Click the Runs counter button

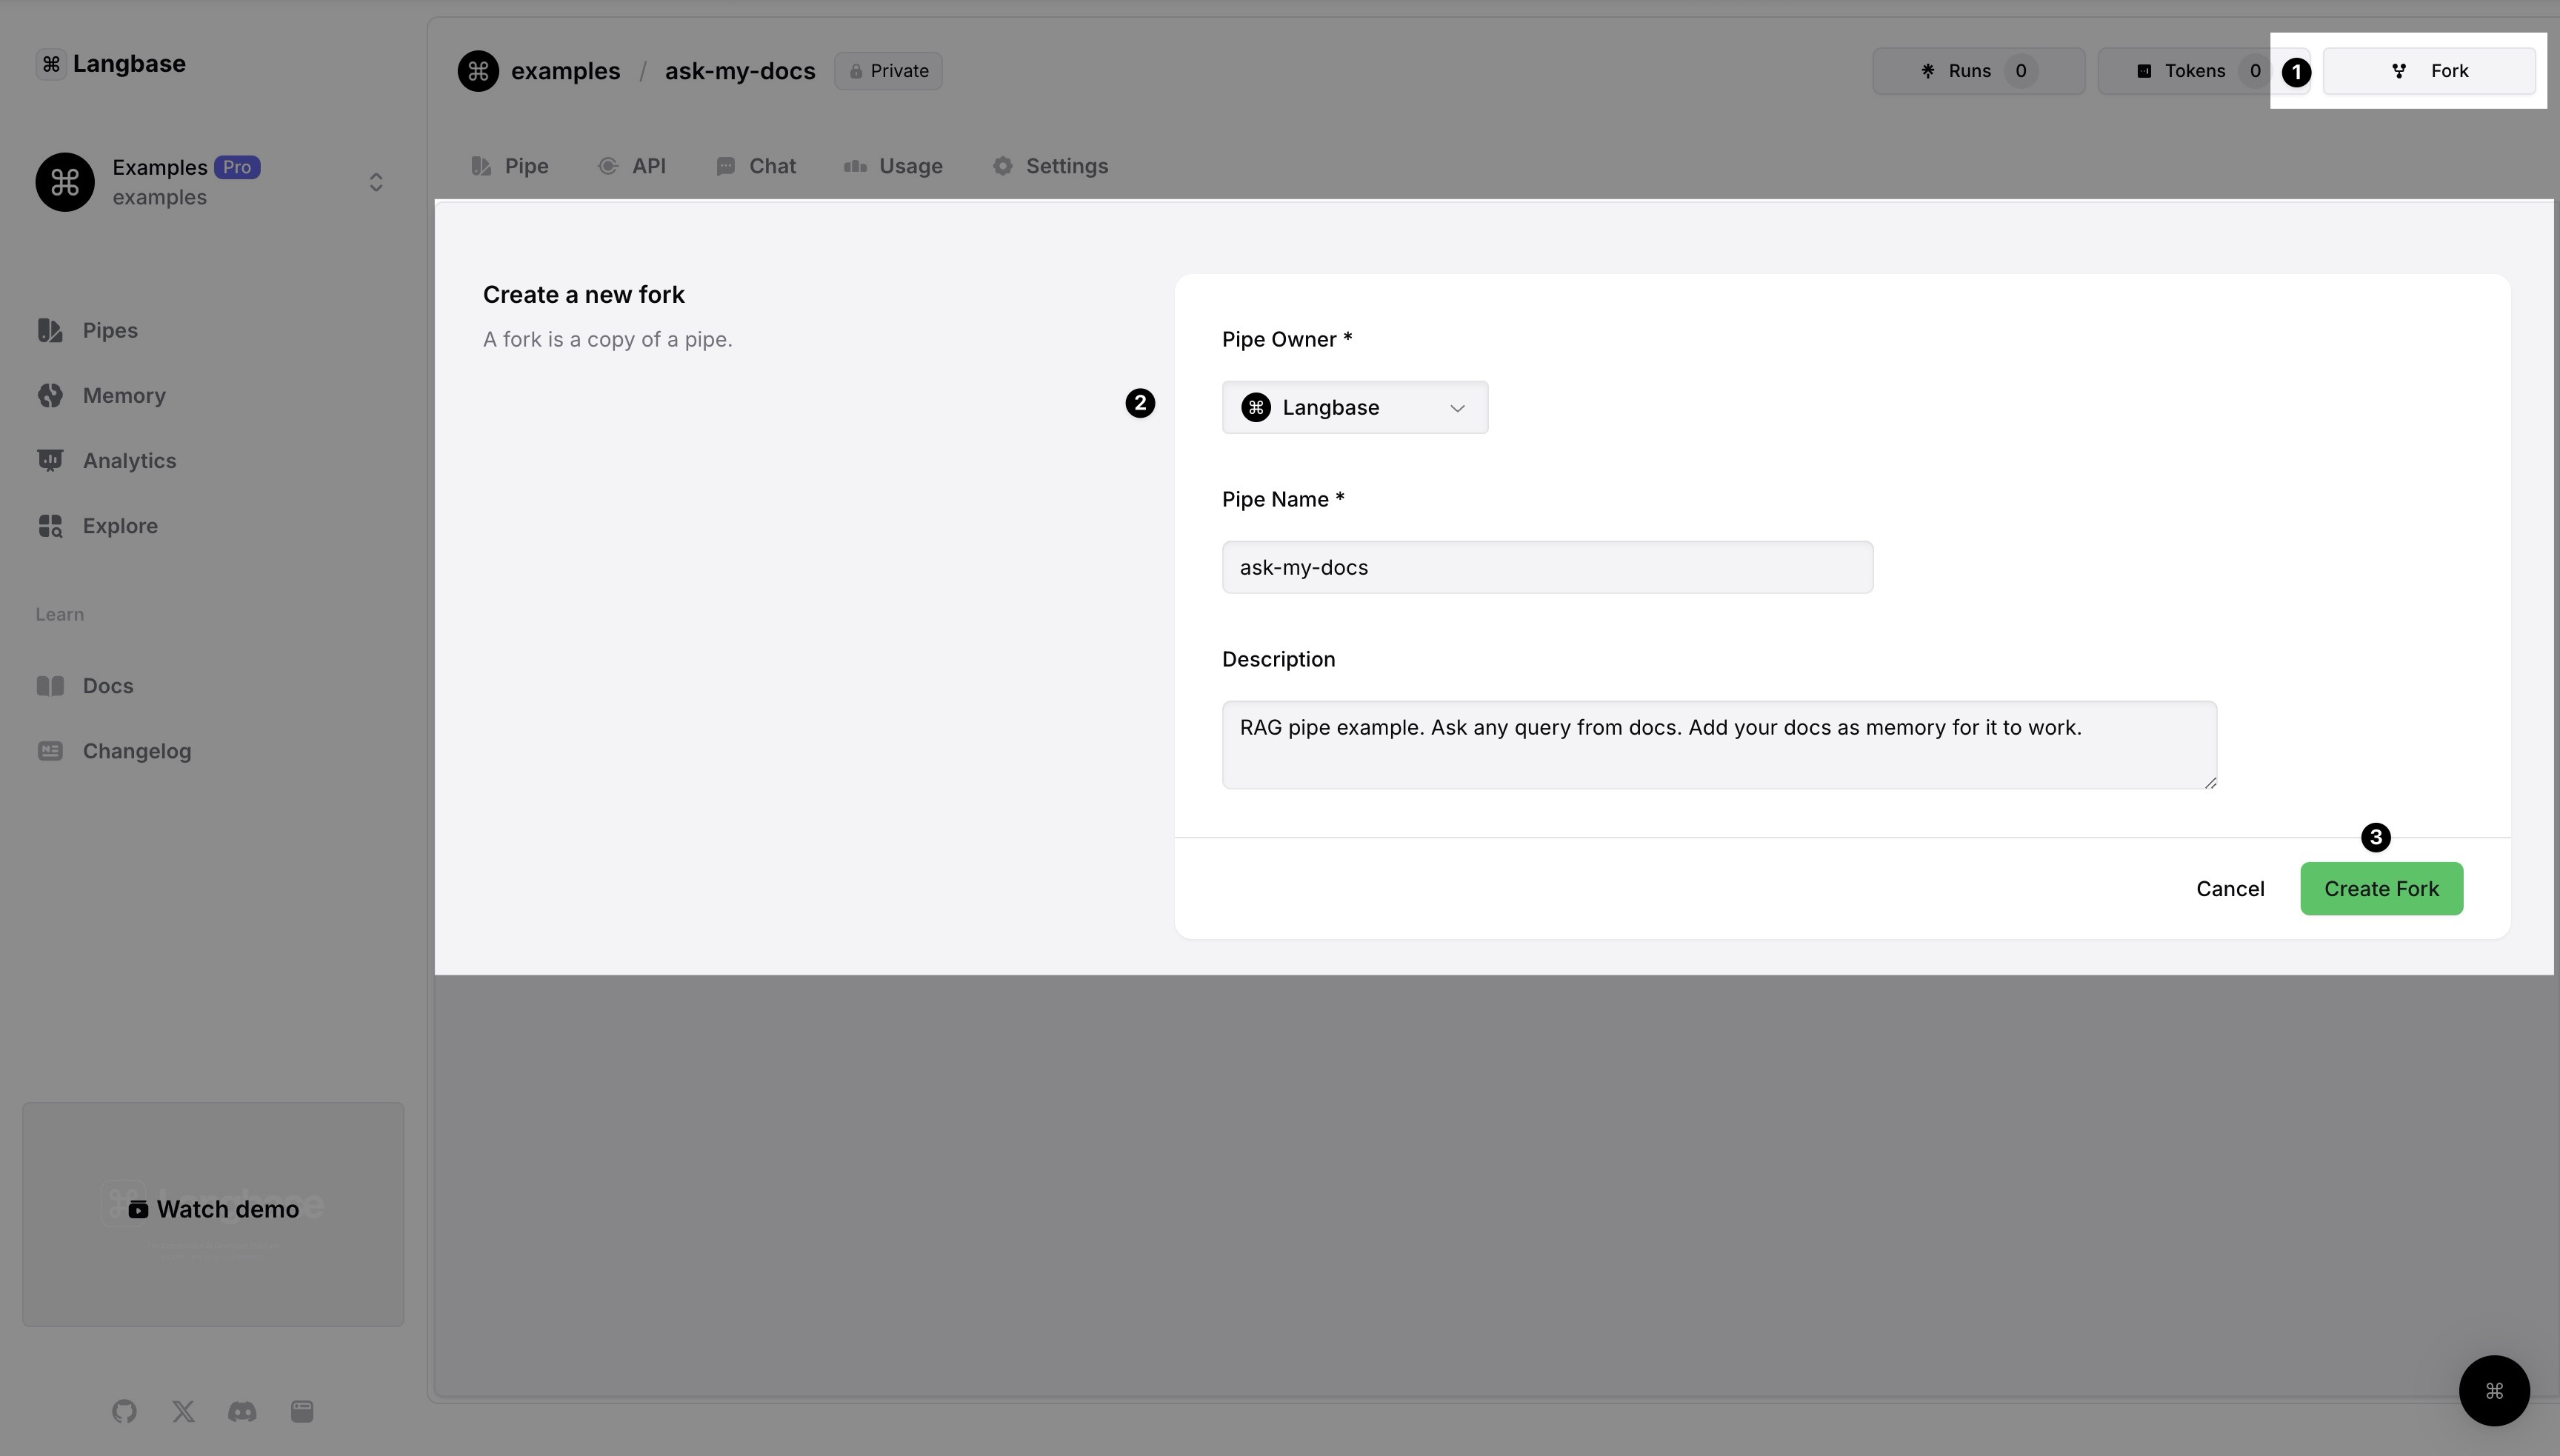(x=1978, y=71)
